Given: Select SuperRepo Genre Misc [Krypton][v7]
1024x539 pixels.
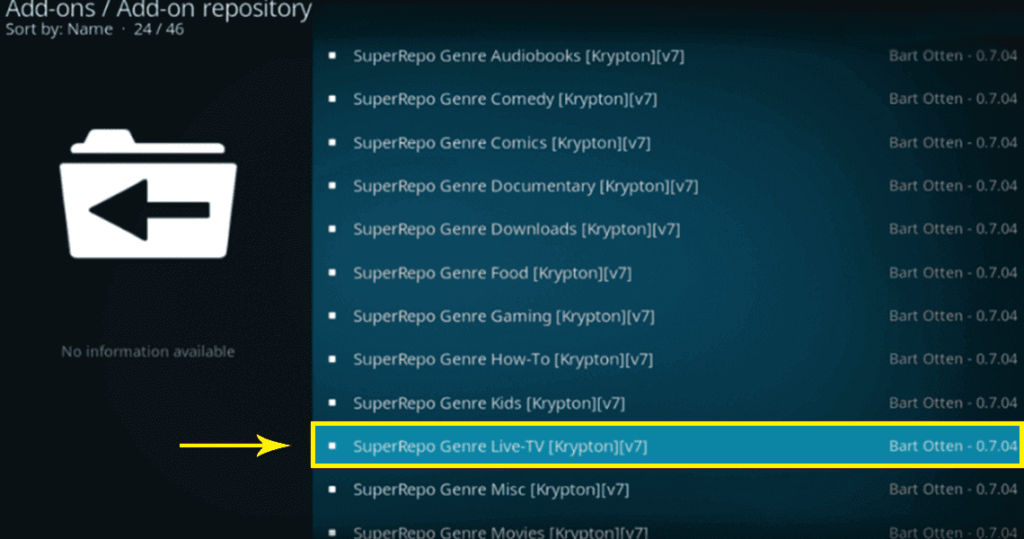Looking at the screenshot, I should coord(668,489).
